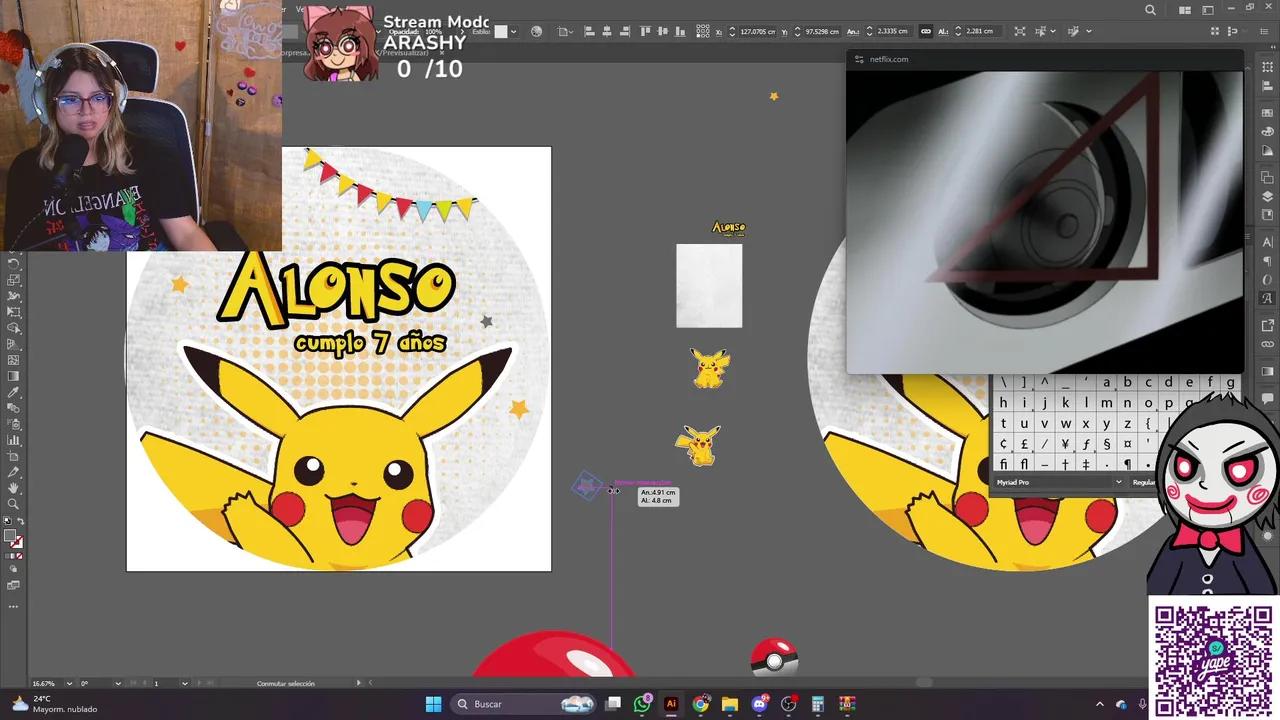Align selection to vertical bottom

point(679,31)
